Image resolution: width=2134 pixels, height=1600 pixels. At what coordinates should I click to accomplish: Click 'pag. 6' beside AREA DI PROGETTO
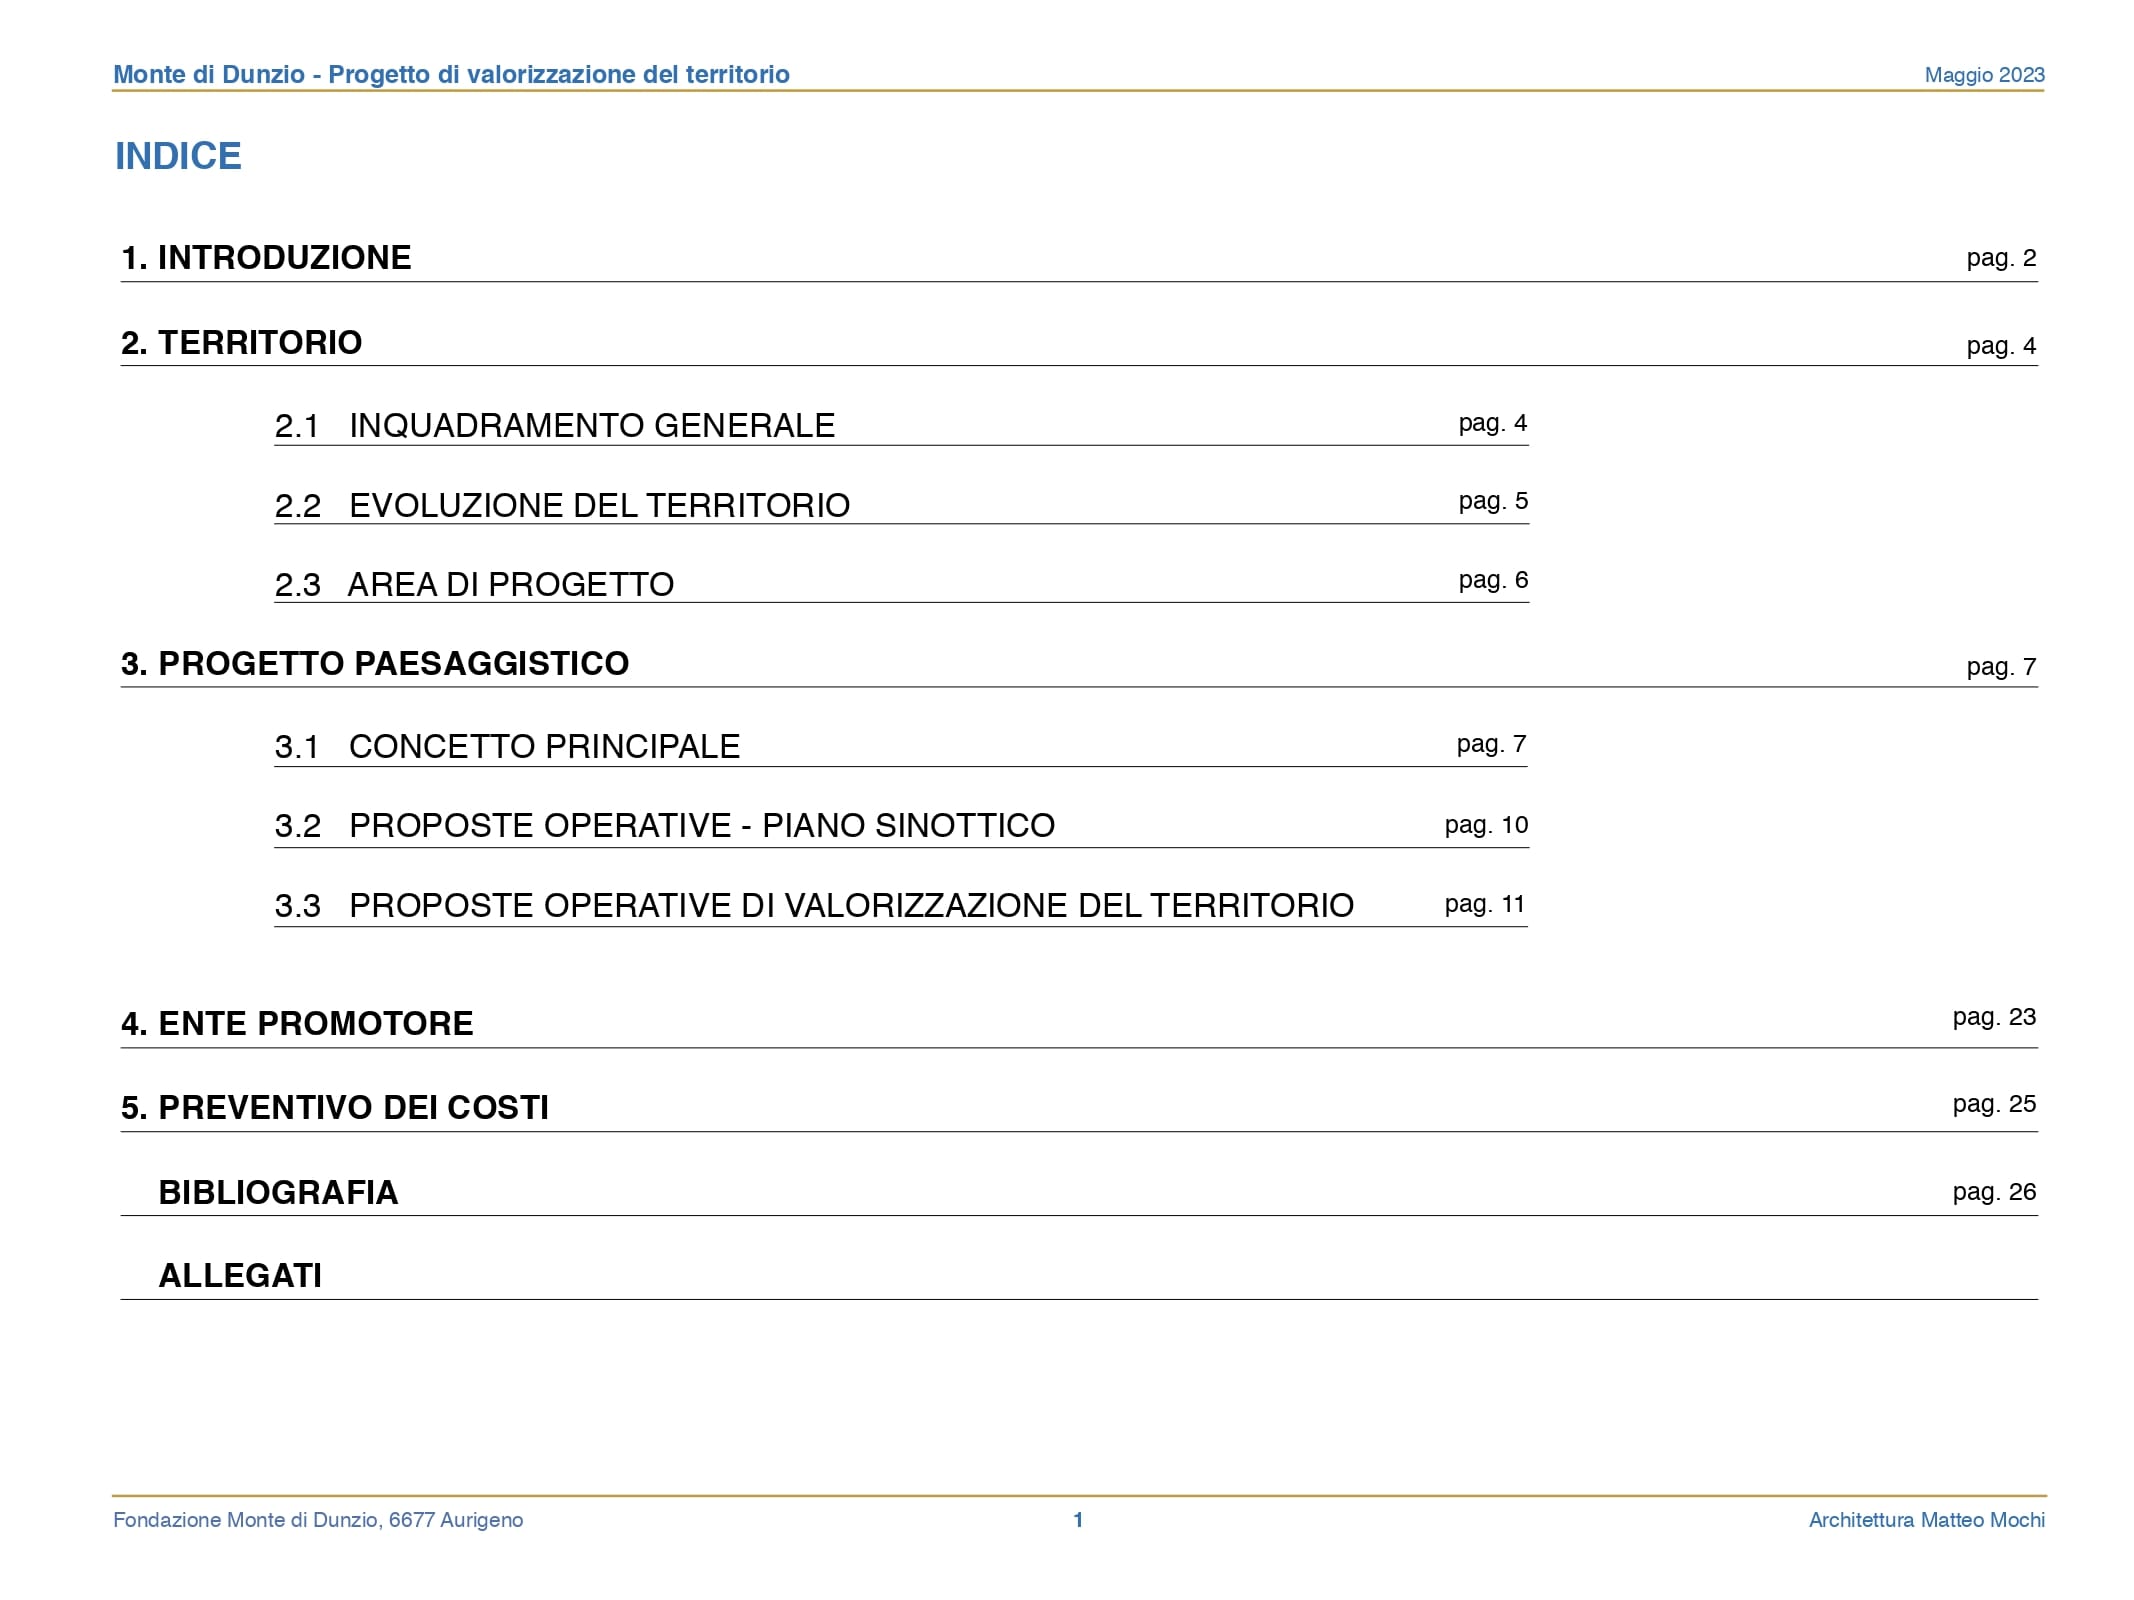[x=1493, y=580]
